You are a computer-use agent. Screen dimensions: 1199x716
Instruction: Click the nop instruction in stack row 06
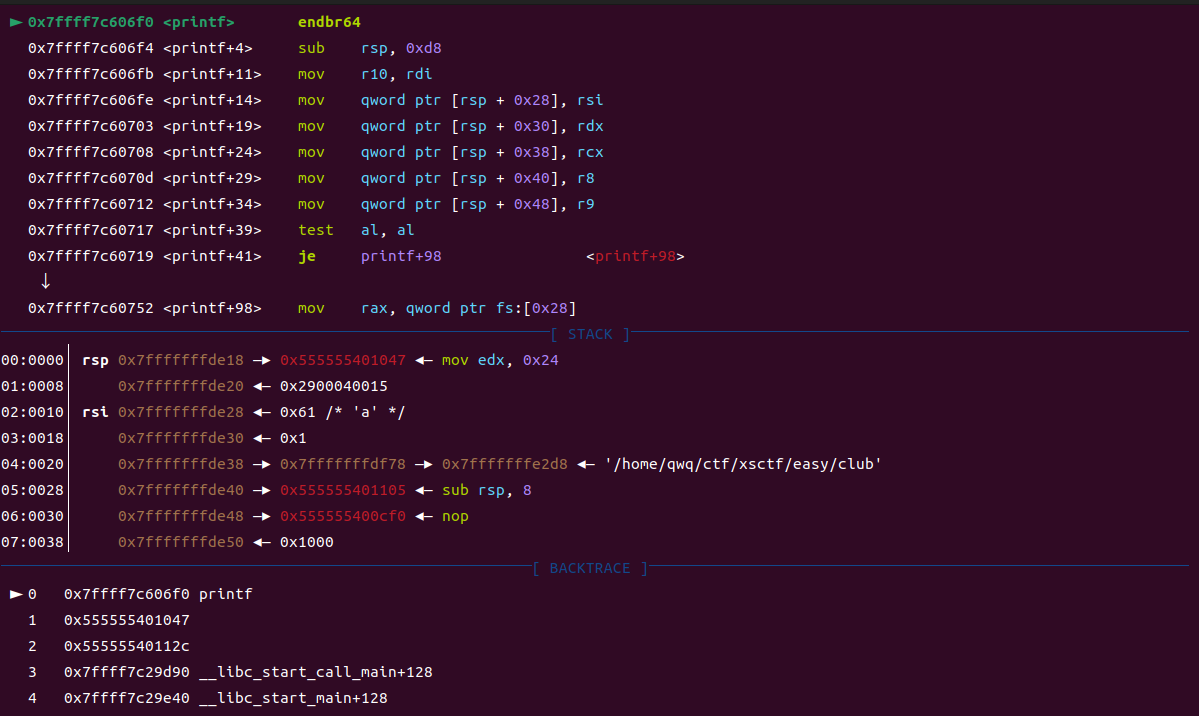pos(455,516)
